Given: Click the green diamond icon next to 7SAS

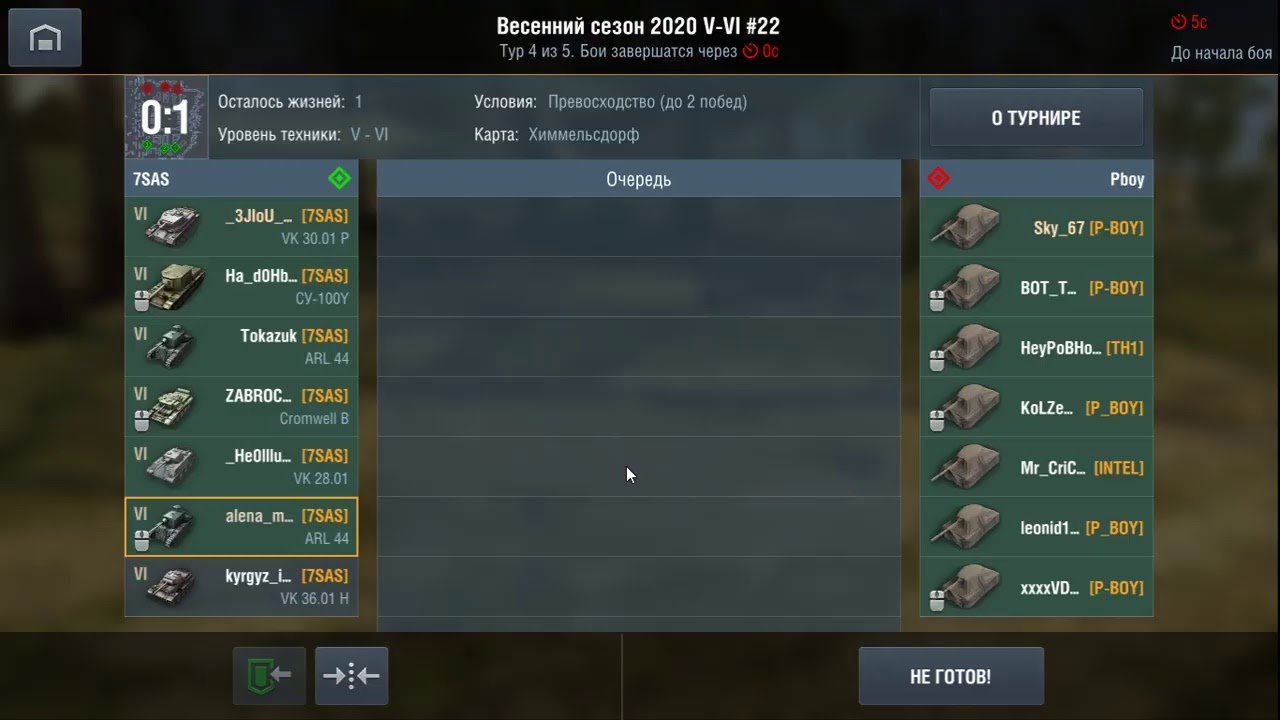Looking at the screenshot, I should coord(339,179).
